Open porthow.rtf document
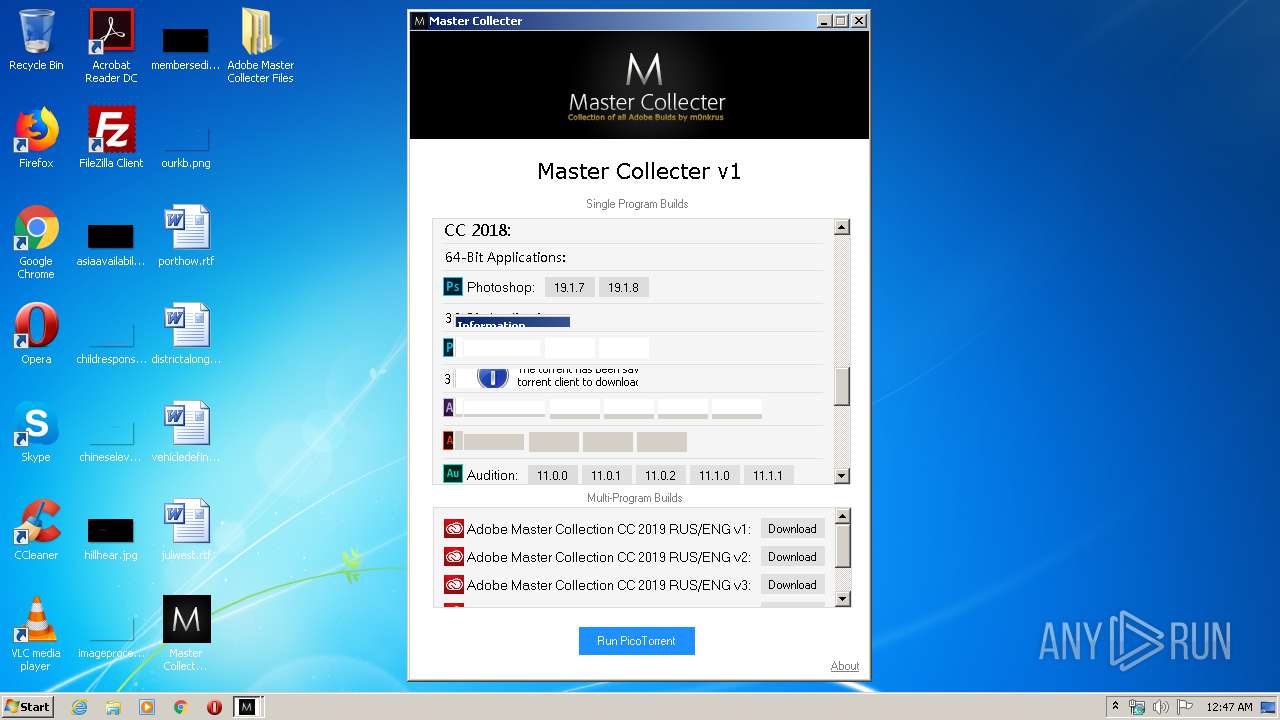 point(186,236)
